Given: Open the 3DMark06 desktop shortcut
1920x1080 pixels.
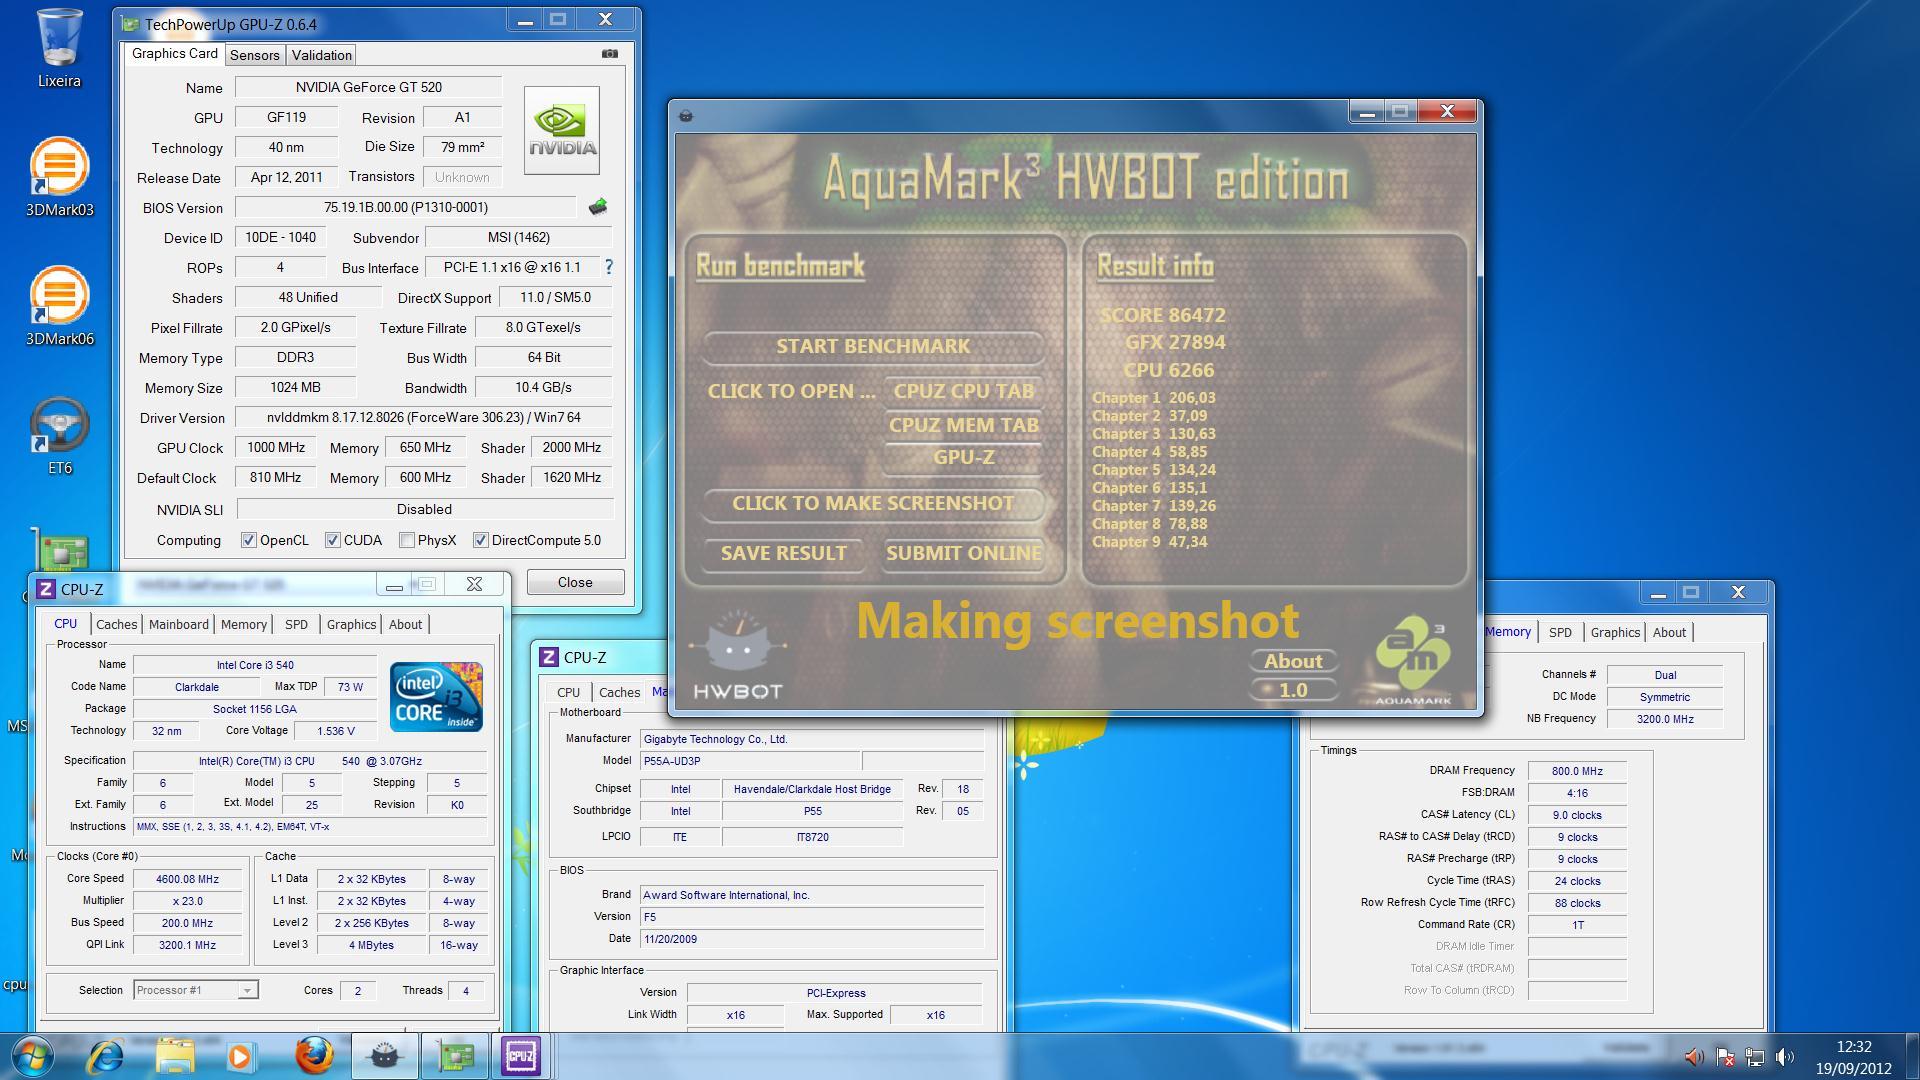Looking at the screenshot, I should (x=59, y=306).
